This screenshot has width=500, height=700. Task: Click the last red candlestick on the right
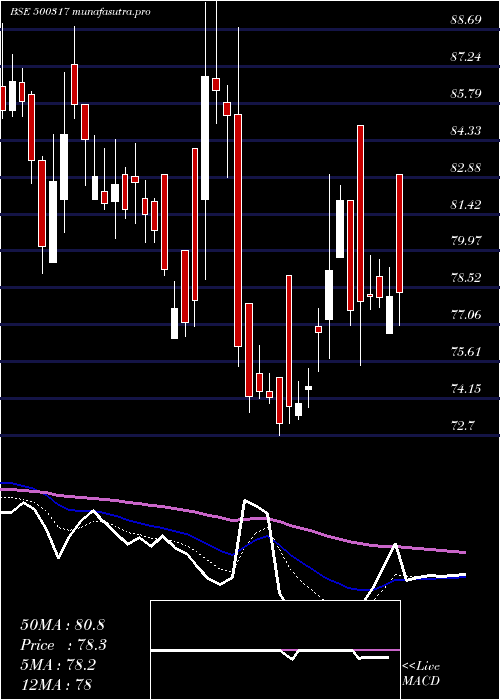tap(400, 233)
